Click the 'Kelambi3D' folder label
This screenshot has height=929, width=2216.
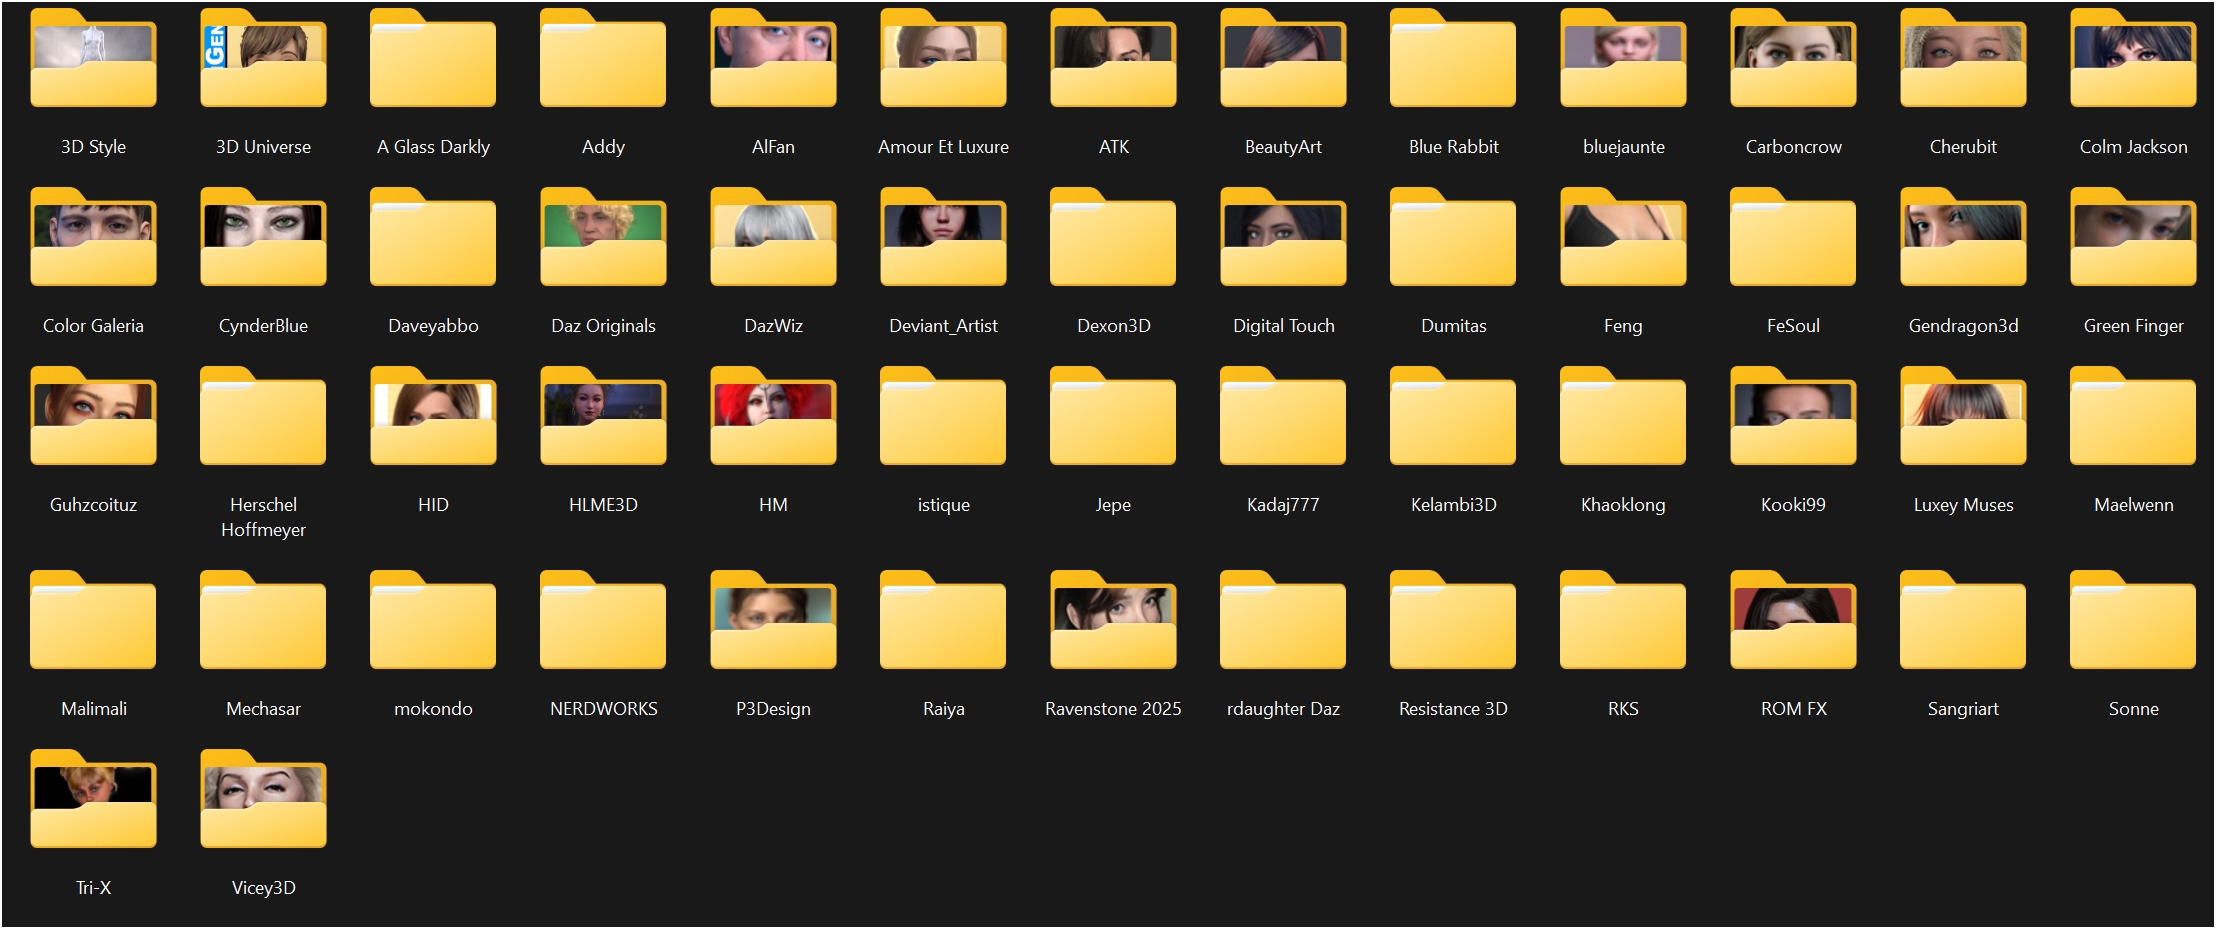tap(1453, 505)
